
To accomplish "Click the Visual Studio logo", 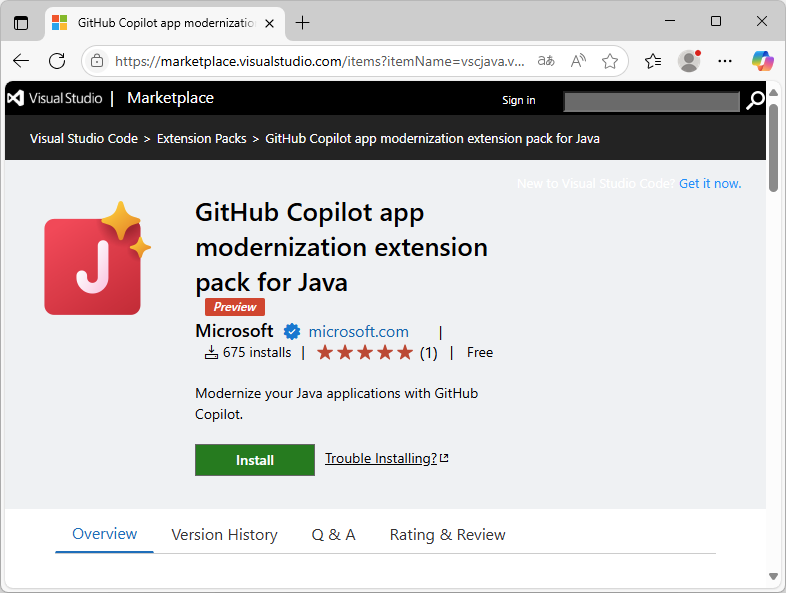I will (55, 98).
